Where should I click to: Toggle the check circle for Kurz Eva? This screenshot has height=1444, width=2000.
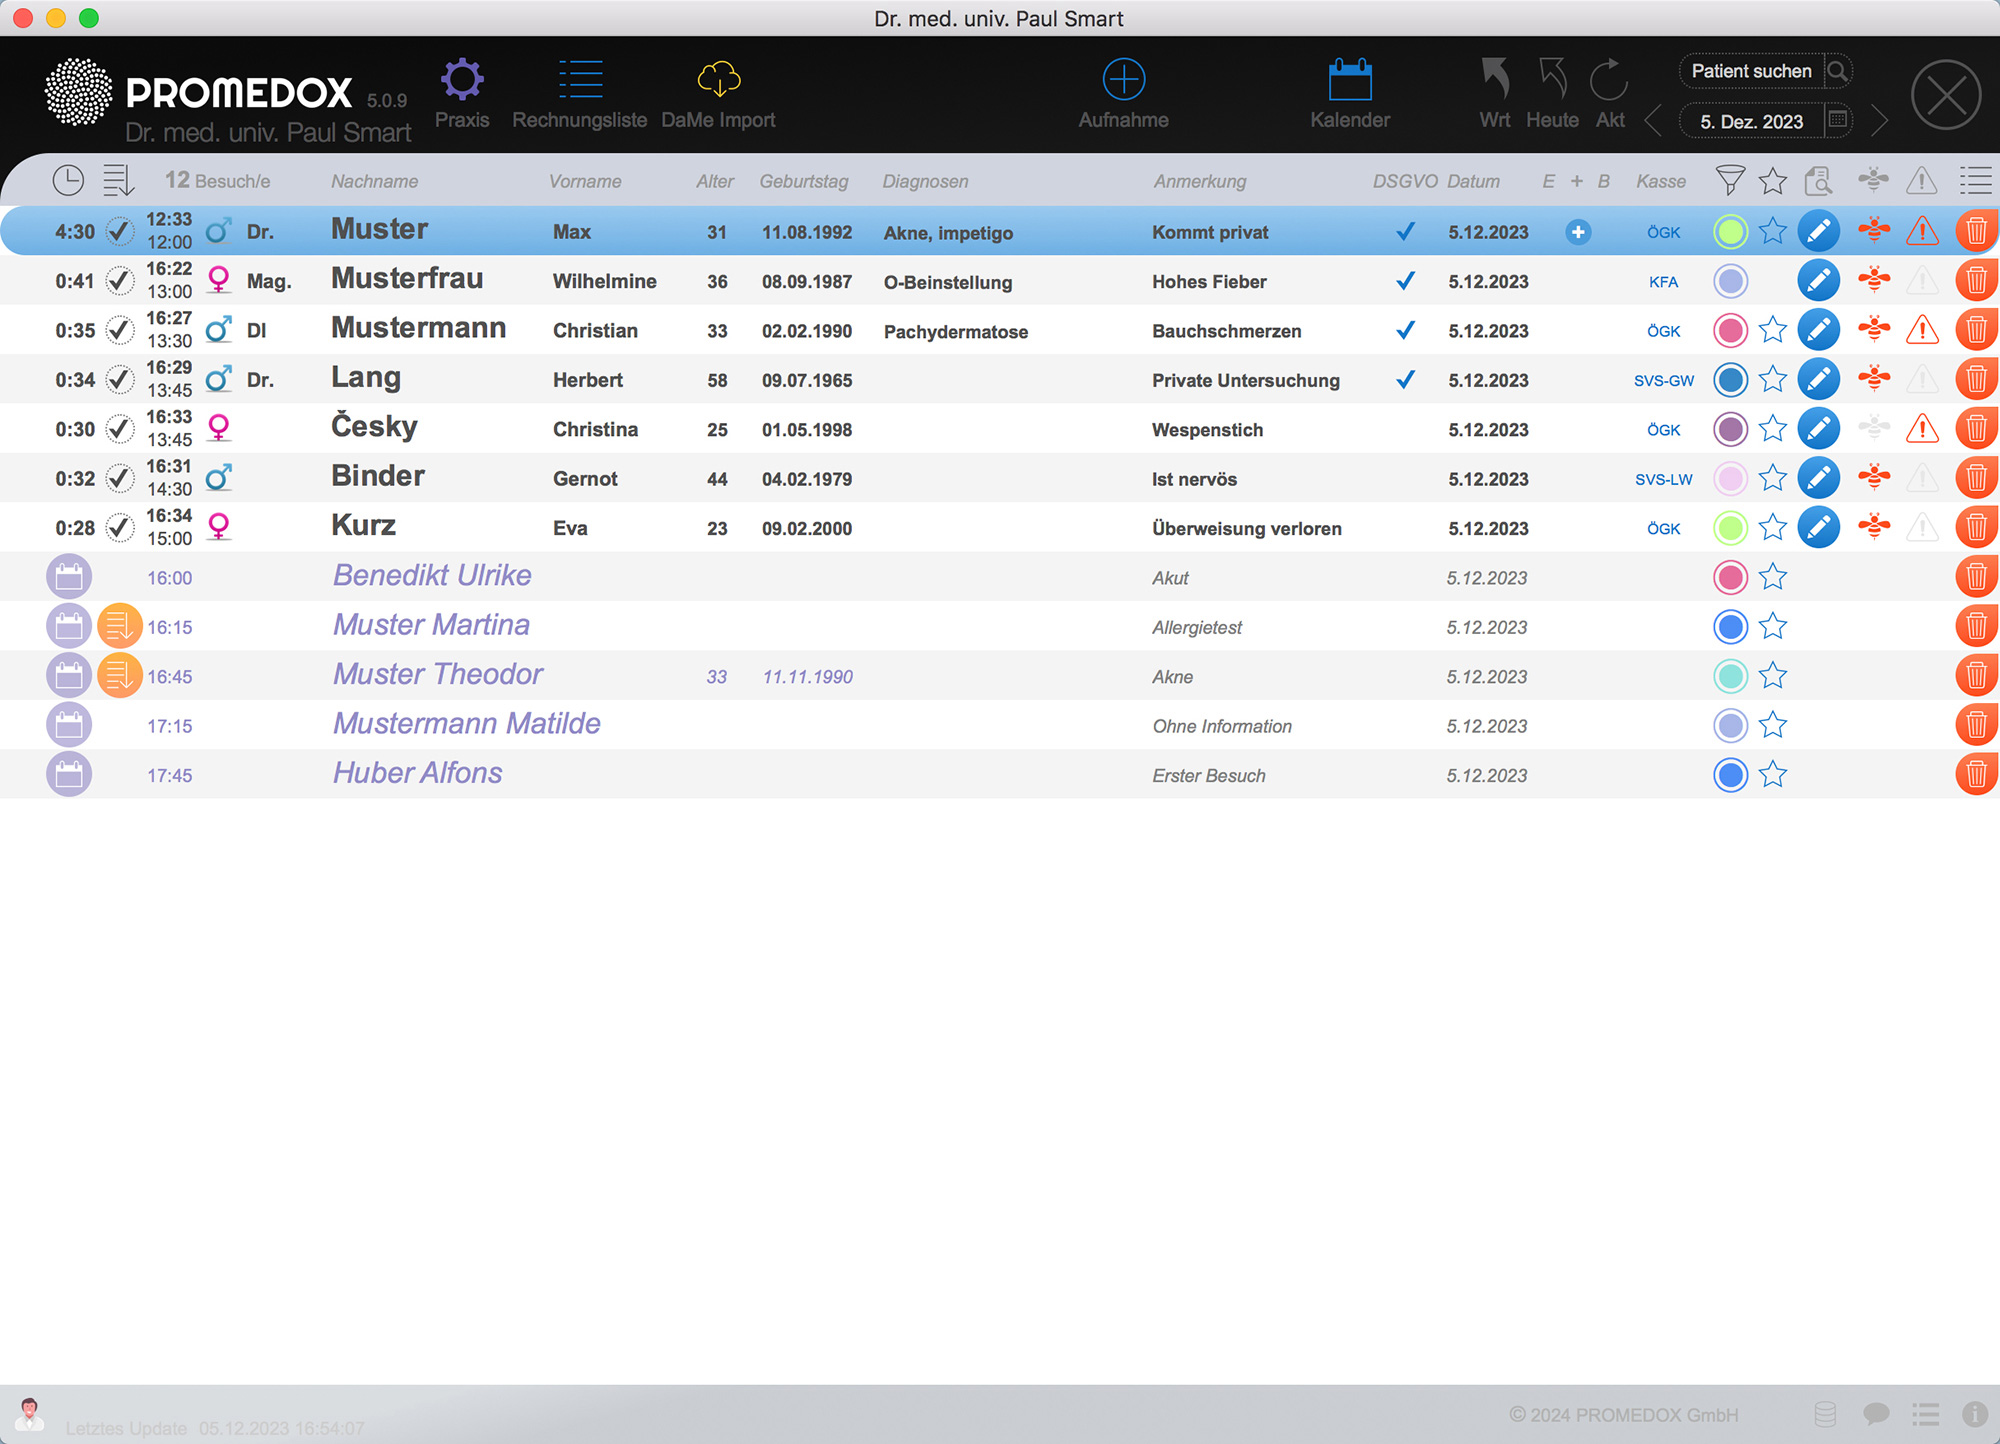[120, 527]
